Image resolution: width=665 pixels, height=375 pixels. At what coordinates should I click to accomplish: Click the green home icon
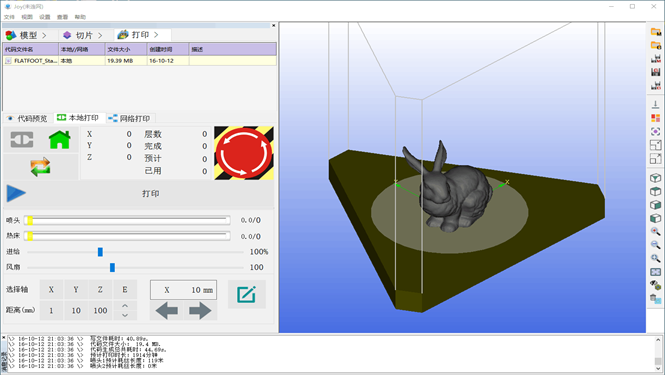(59, 140)
